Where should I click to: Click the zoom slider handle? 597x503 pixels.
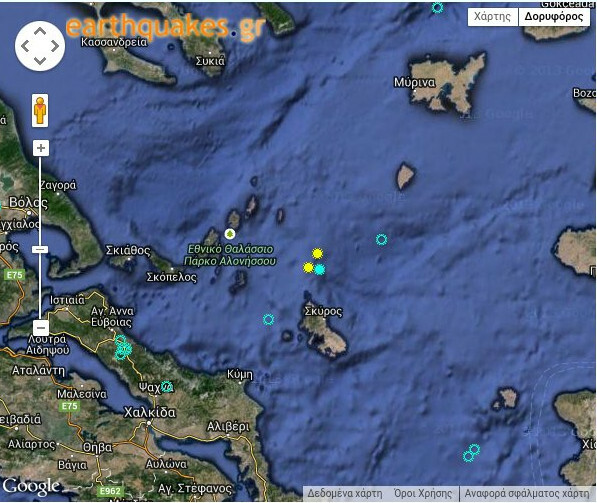40,249
